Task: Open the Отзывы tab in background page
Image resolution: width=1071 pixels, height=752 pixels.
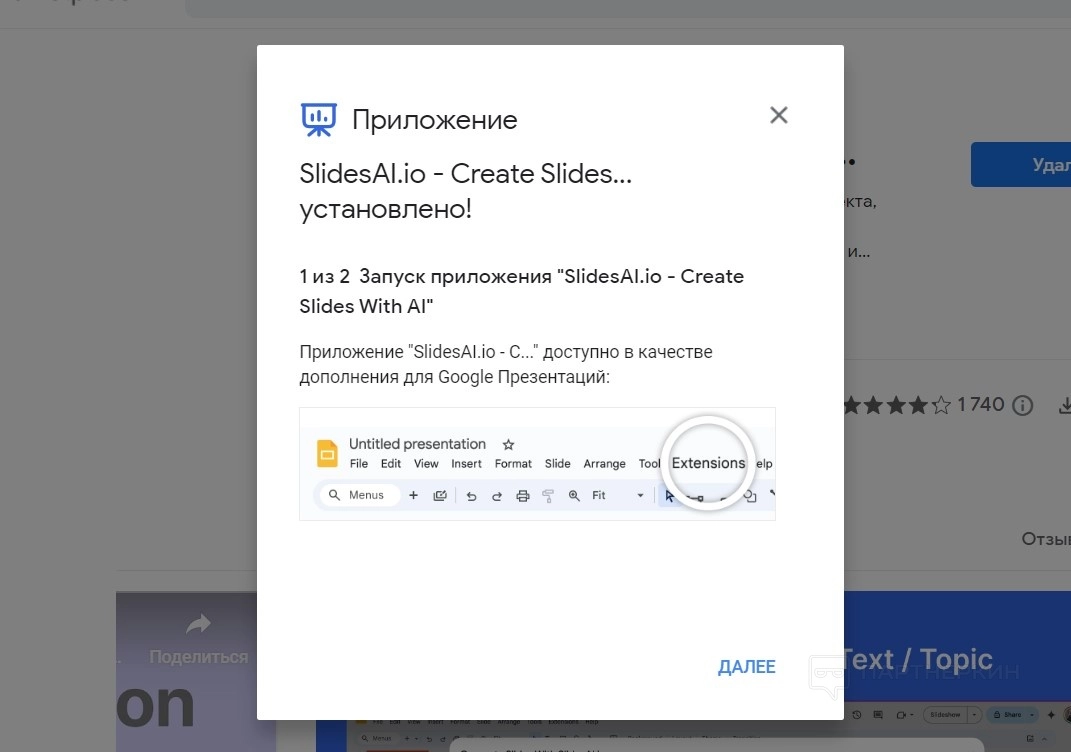Action: (1046, 539)
